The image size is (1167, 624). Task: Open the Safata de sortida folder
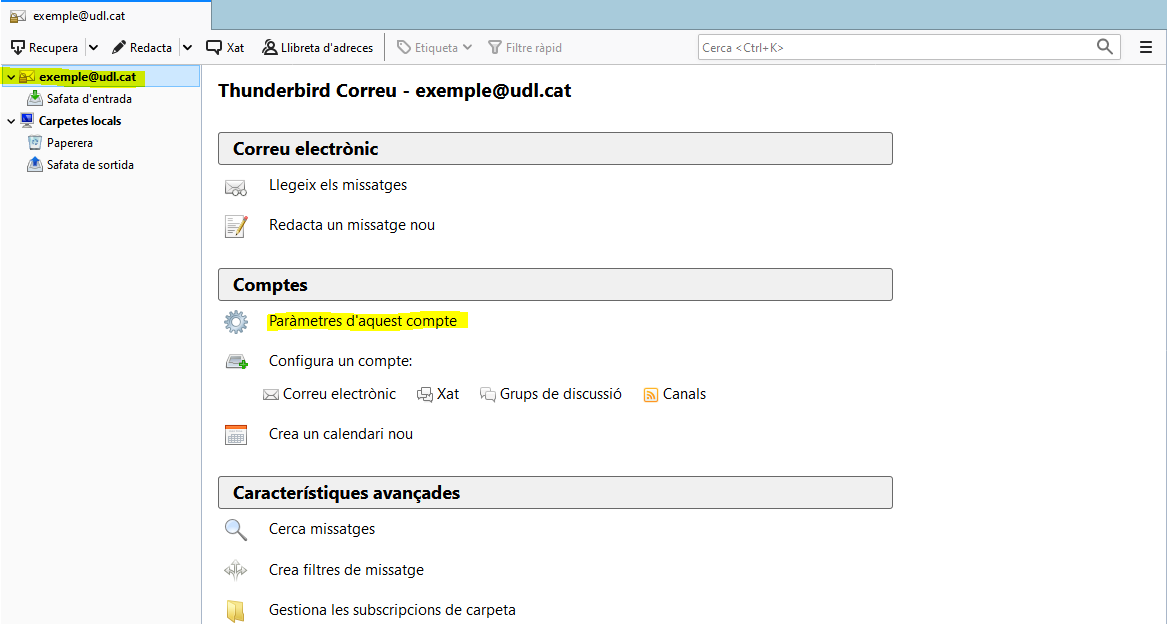click(x=90, y=165)
